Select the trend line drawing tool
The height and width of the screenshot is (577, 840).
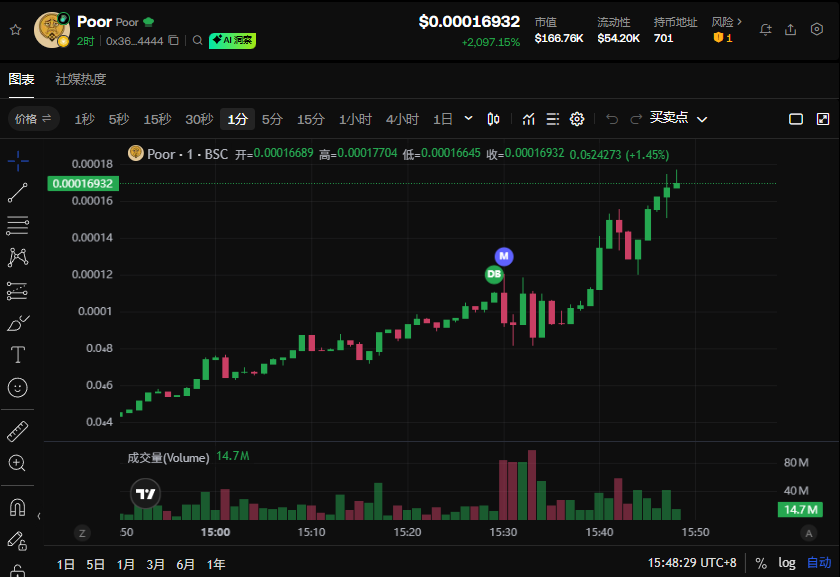18,192
